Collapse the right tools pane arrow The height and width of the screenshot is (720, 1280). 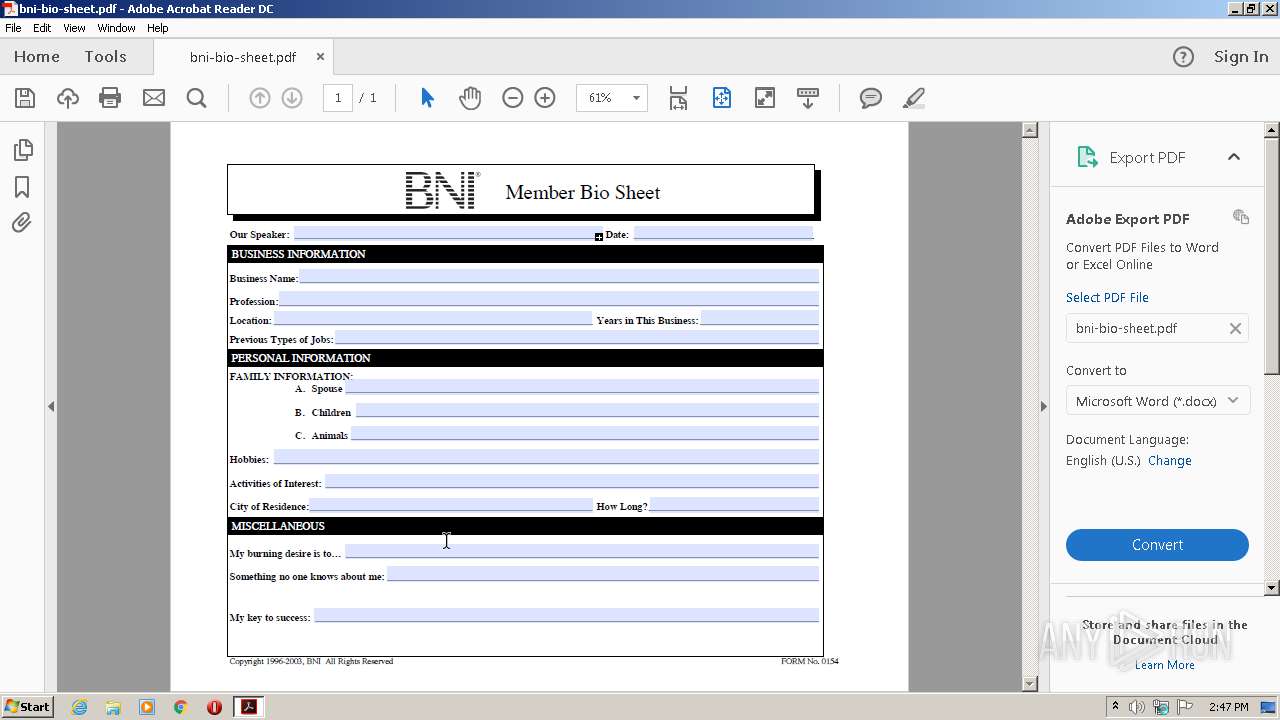1043,406
